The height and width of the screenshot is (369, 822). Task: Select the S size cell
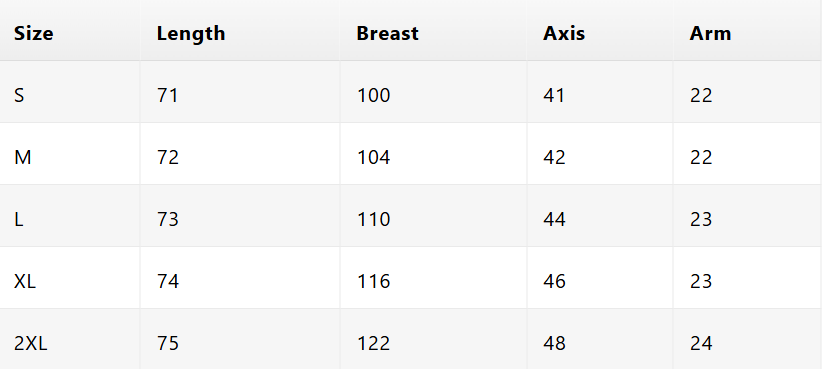pos(70,92)
